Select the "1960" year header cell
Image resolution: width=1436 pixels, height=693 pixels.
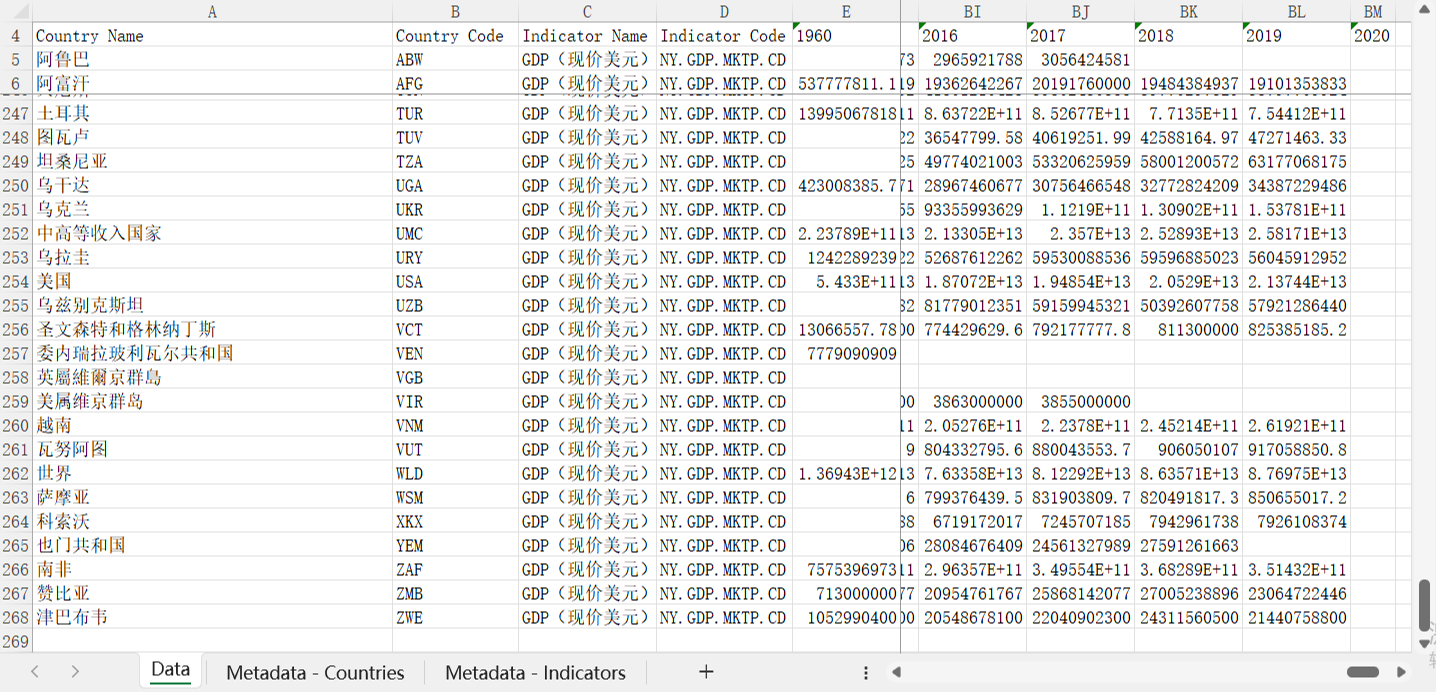[x=846, y=36]
